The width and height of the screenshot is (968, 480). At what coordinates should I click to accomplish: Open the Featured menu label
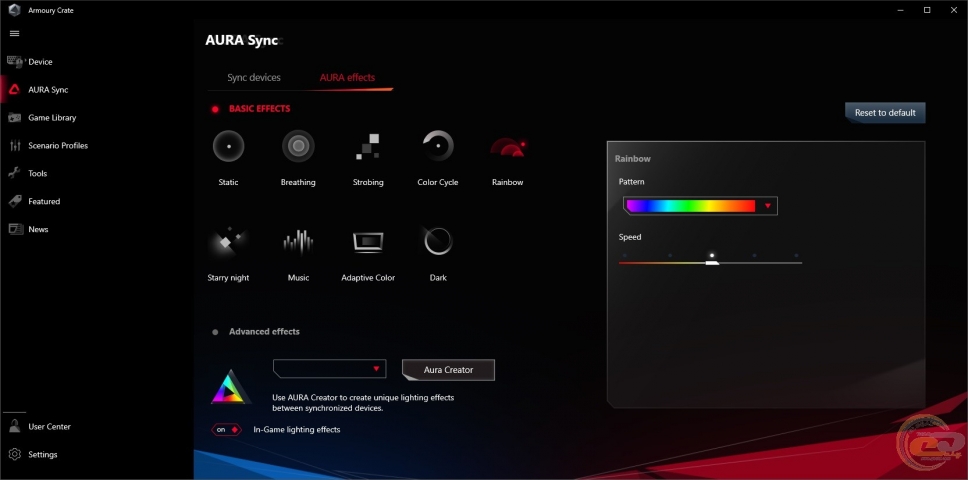tap(44, 201)
